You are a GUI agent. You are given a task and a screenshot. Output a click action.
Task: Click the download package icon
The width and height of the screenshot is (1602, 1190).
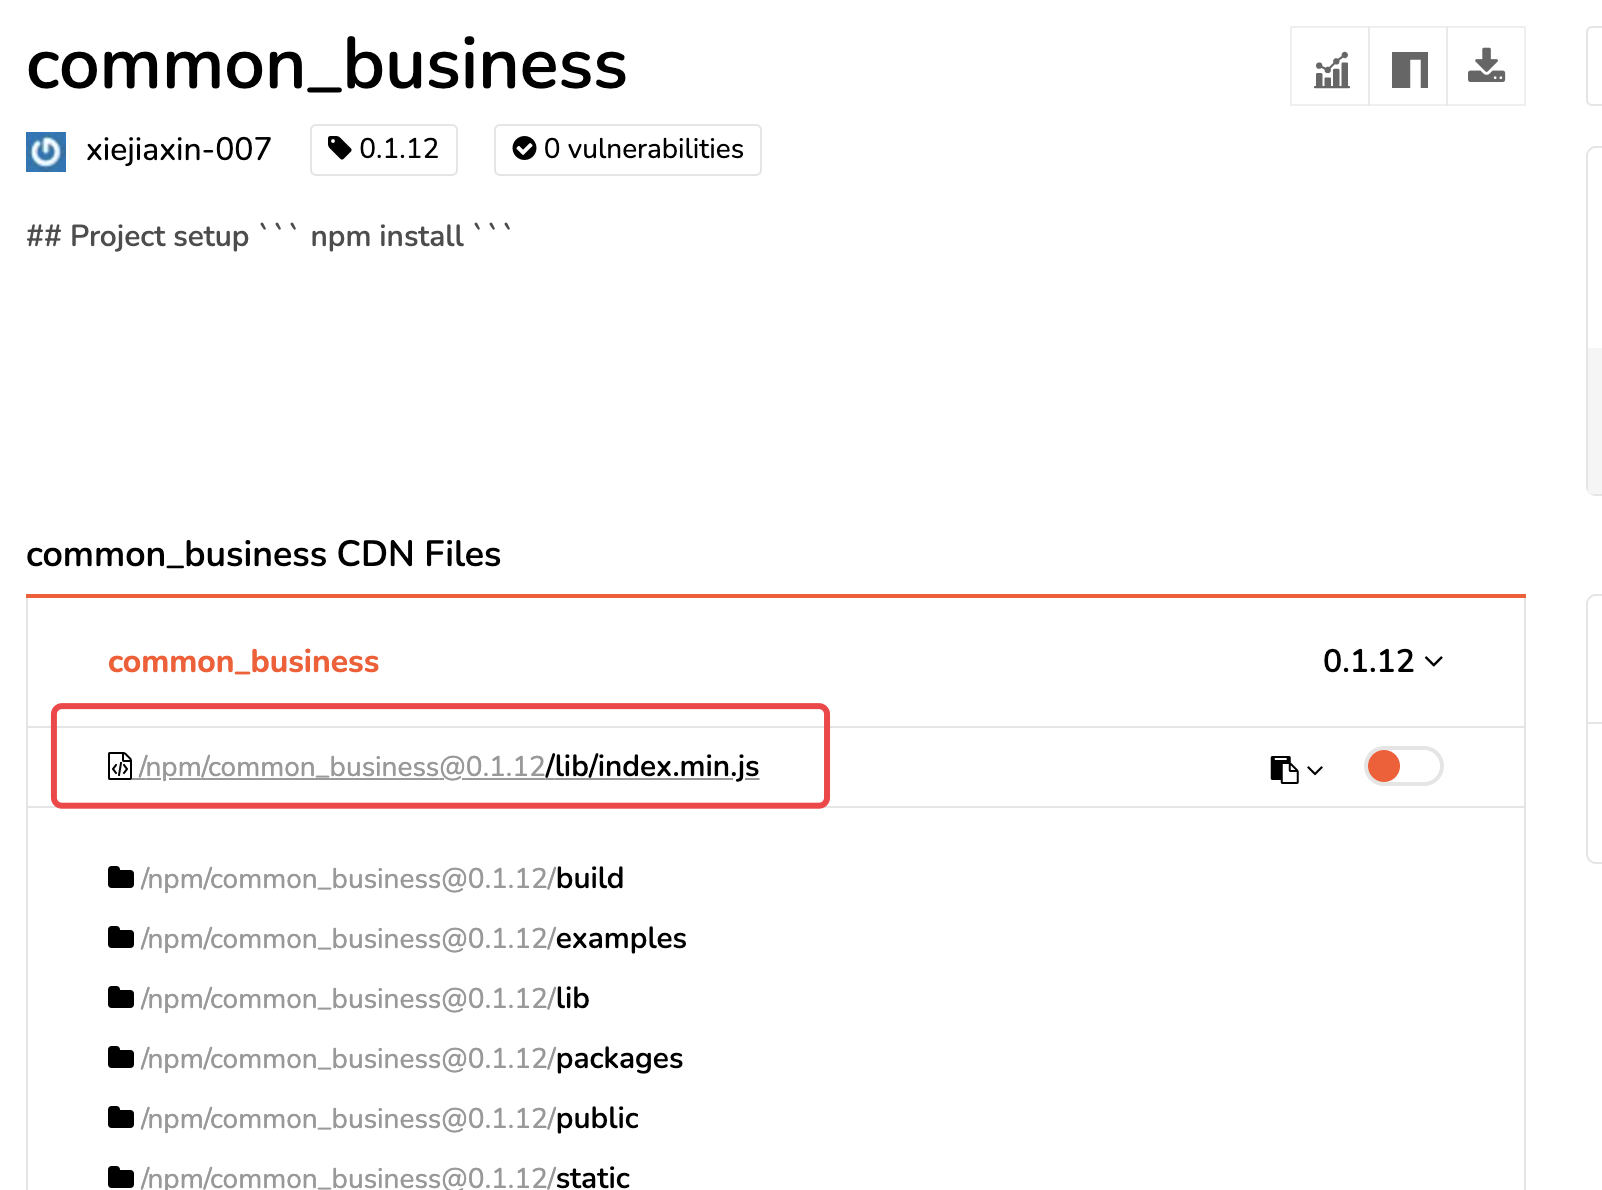pyautogui.click(x=1486, y=68)
